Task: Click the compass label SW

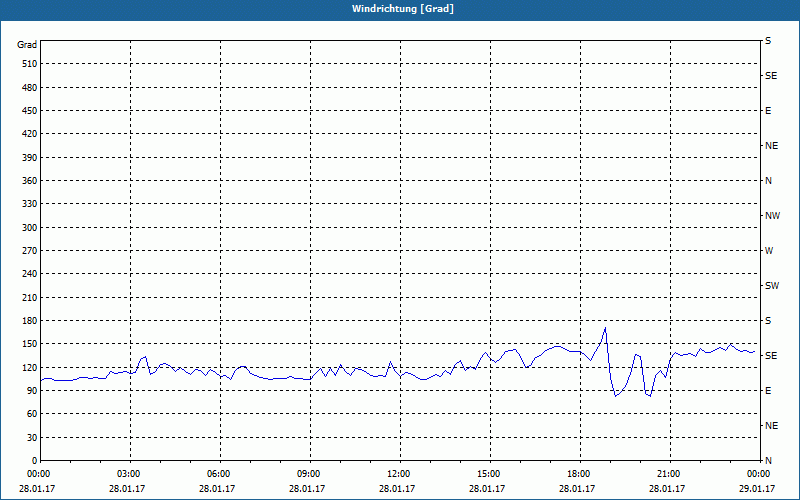Action: pyautogui.click(x=772, y=286)
